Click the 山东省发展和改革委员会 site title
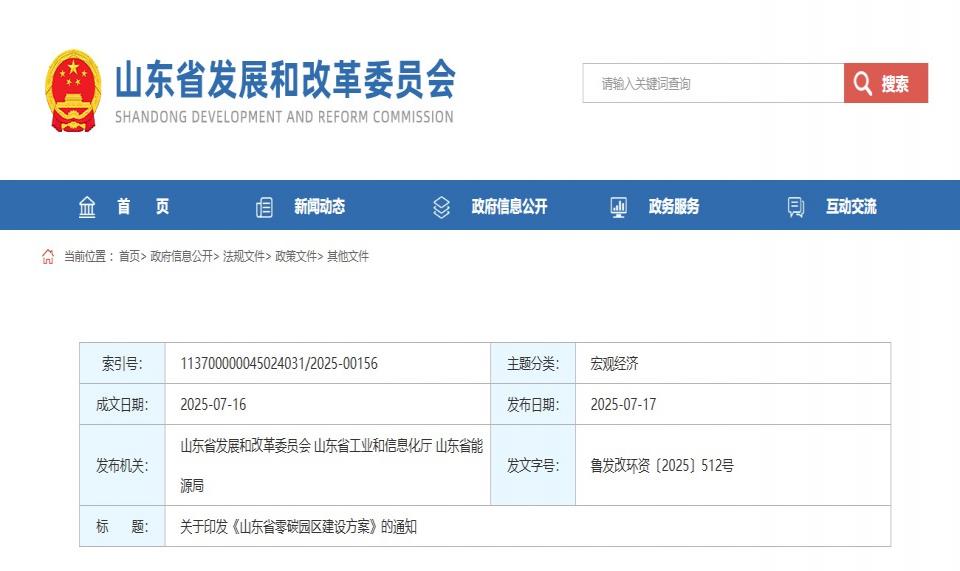The height and width of the screenshot is (571, 960). point(285,79)
